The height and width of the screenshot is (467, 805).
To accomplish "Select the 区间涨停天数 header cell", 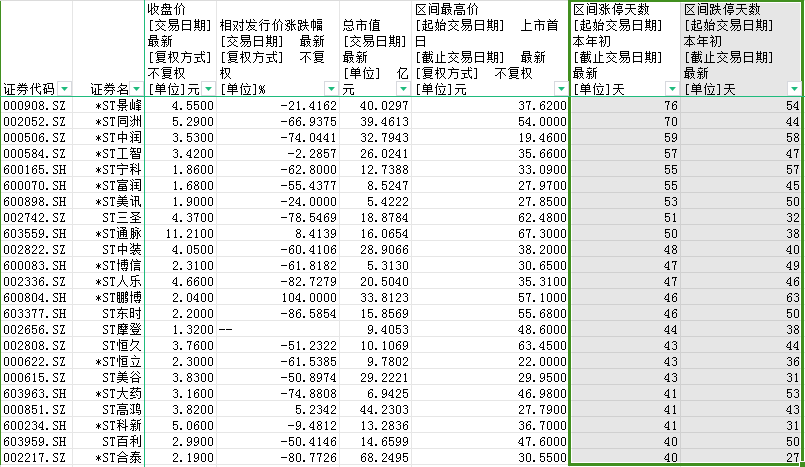I will point(625,49).
